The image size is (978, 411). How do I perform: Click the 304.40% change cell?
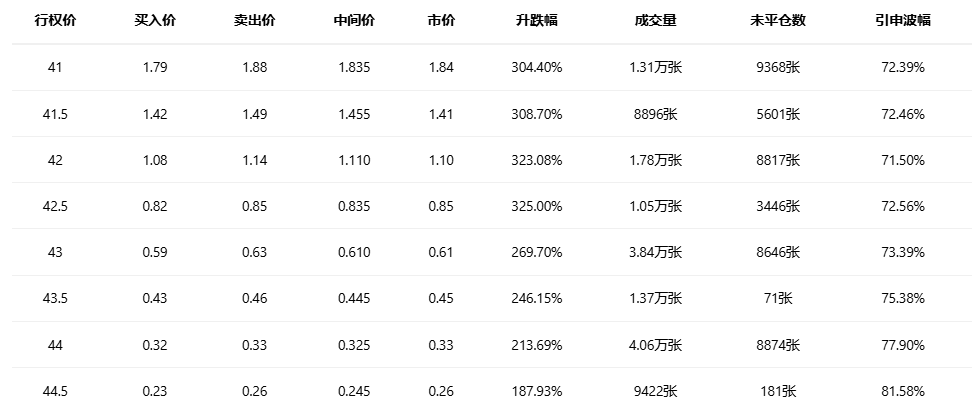pyautogui.click(x=537, y=68)
